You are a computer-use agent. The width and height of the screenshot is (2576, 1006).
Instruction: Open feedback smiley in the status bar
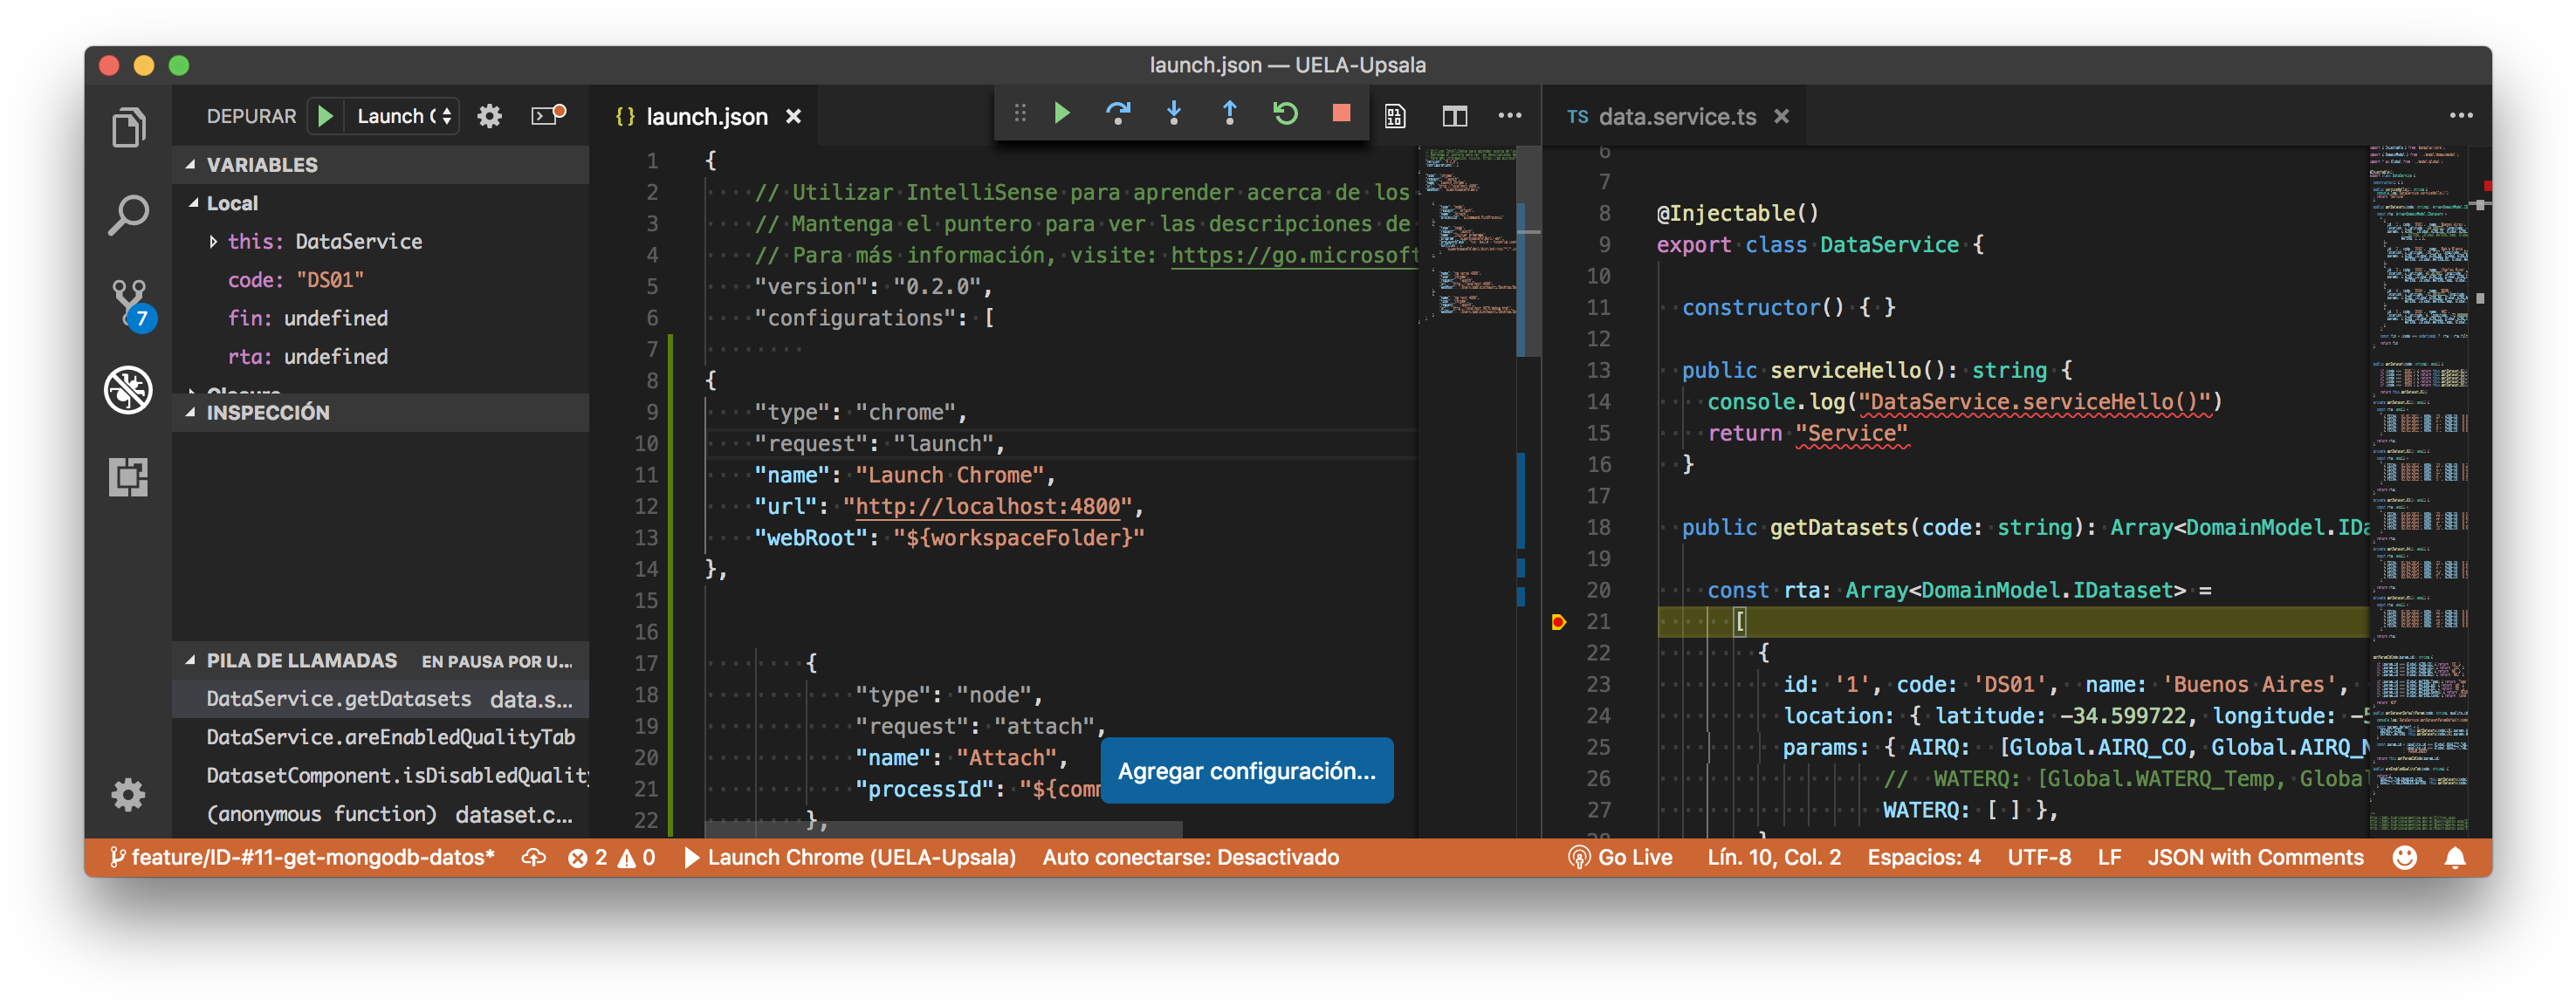coord(2404,858)
